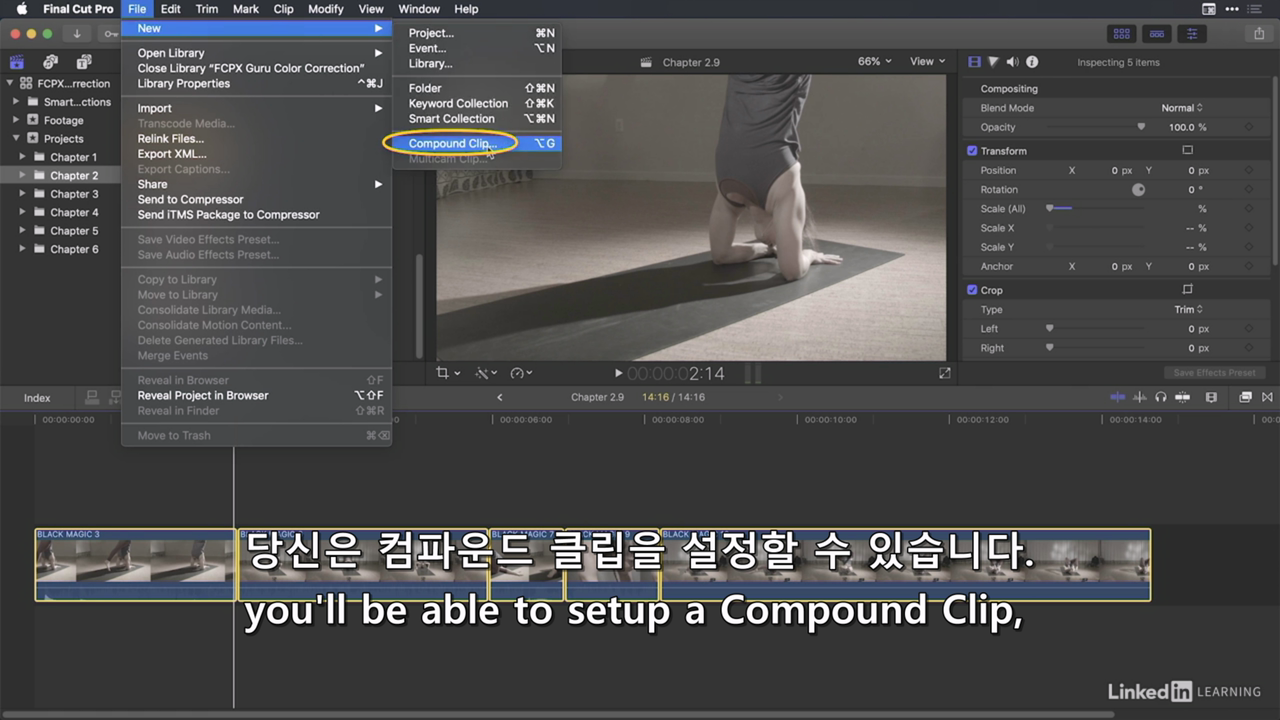Viewport: 1280px width, 720px height.
Task: Expand the Chapter 1 folder
Action: coord(24,157)
